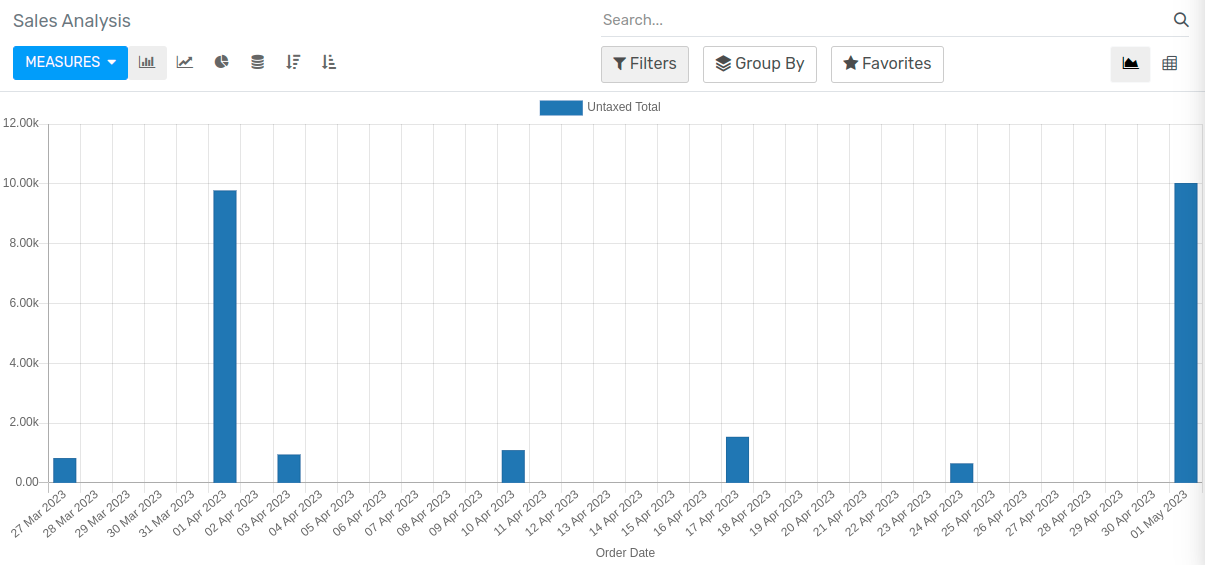
Task: Open the MEASURES dropdown
Action: (x=70, y=63)
